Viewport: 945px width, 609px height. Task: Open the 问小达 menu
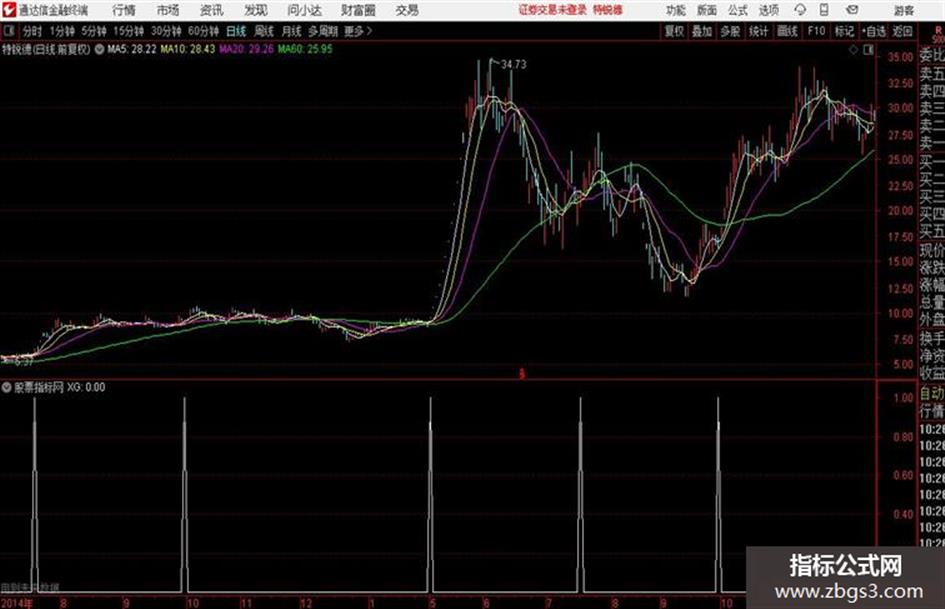[x=304, y=10]
